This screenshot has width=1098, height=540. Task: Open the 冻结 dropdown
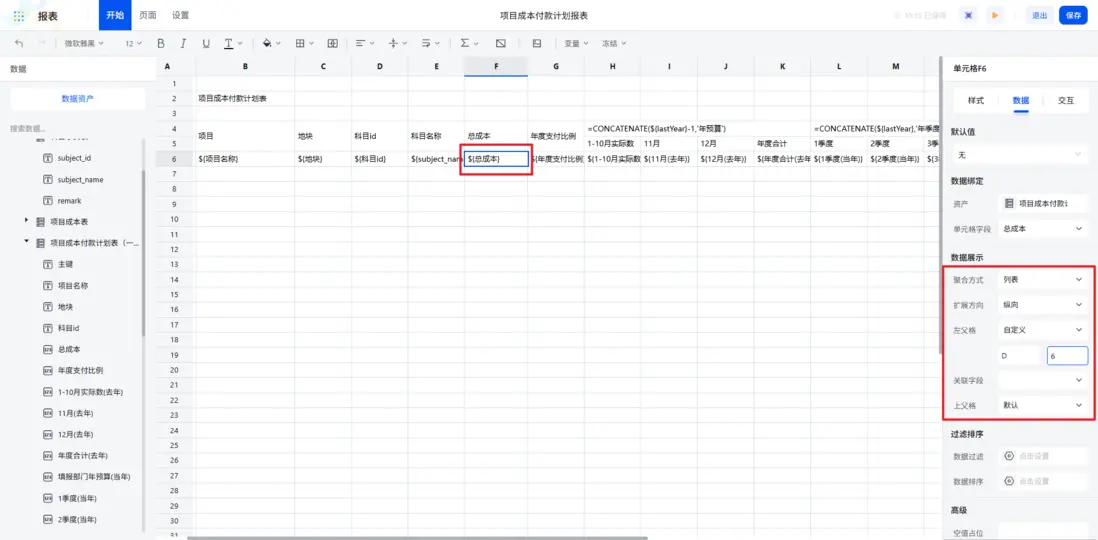click(x=614, y=43)
